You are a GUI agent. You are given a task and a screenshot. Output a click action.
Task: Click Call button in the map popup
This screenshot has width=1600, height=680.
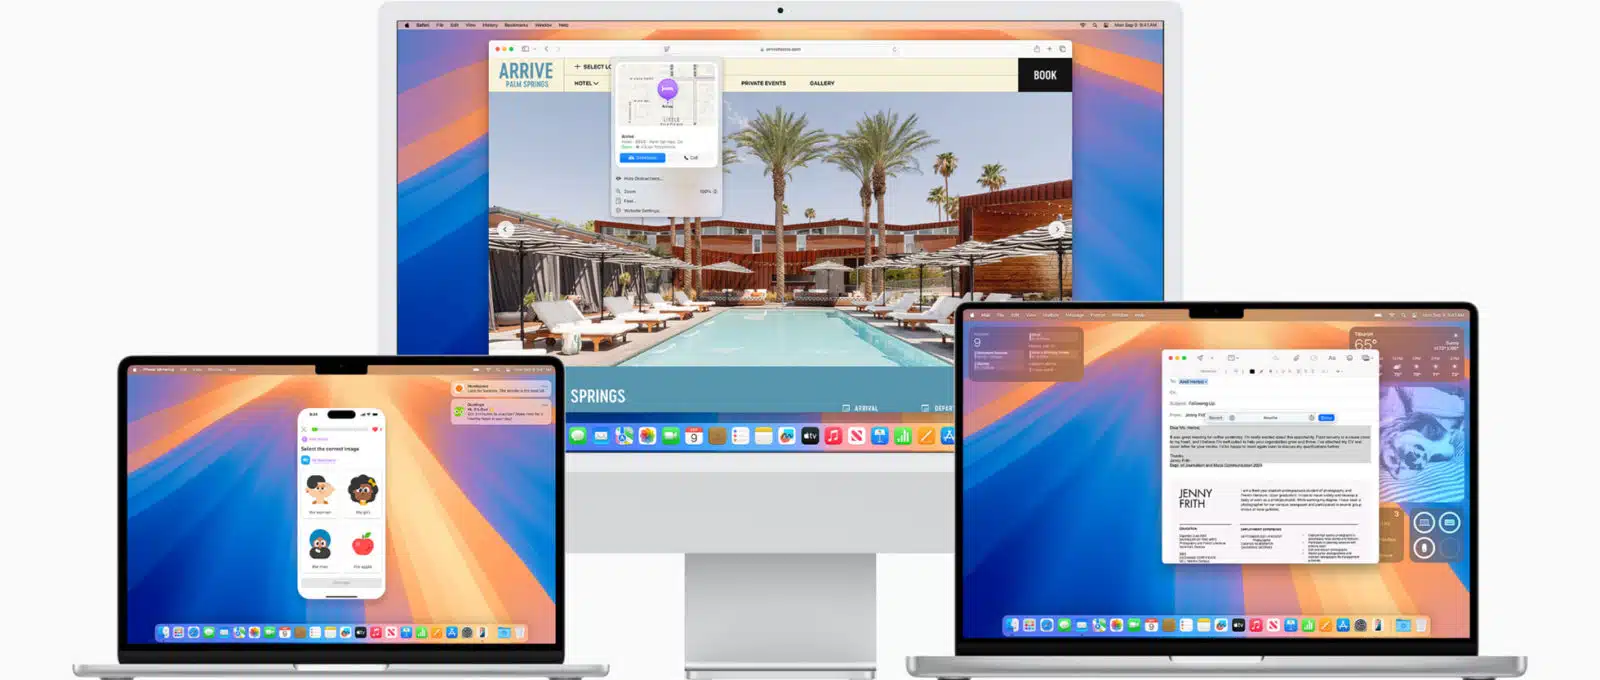click(691, 158)
